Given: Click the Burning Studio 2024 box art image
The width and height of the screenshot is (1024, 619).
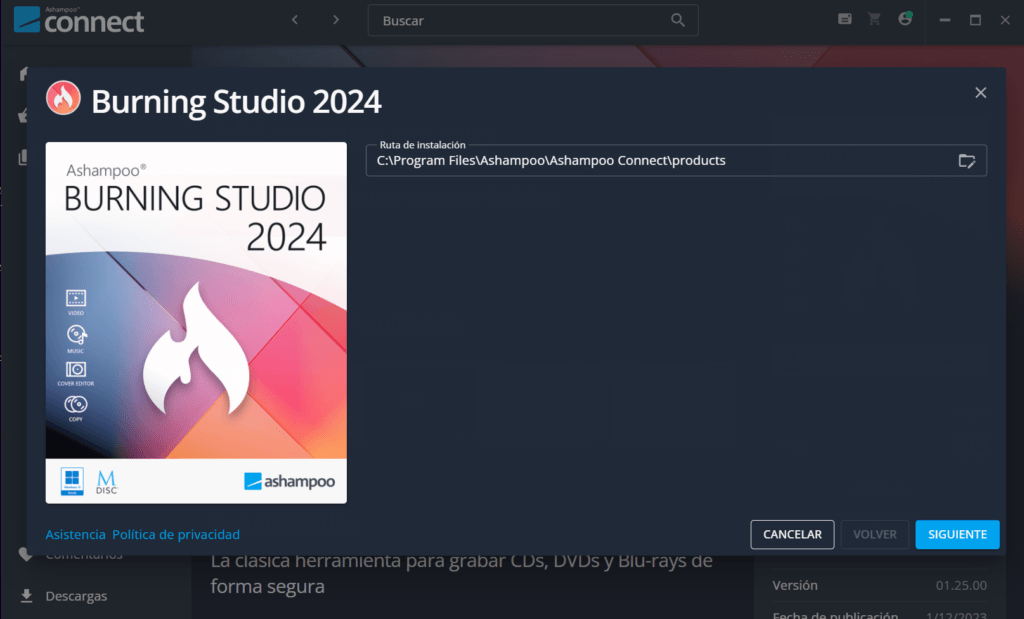Looking at the screenshot, I should pos(196,323).
